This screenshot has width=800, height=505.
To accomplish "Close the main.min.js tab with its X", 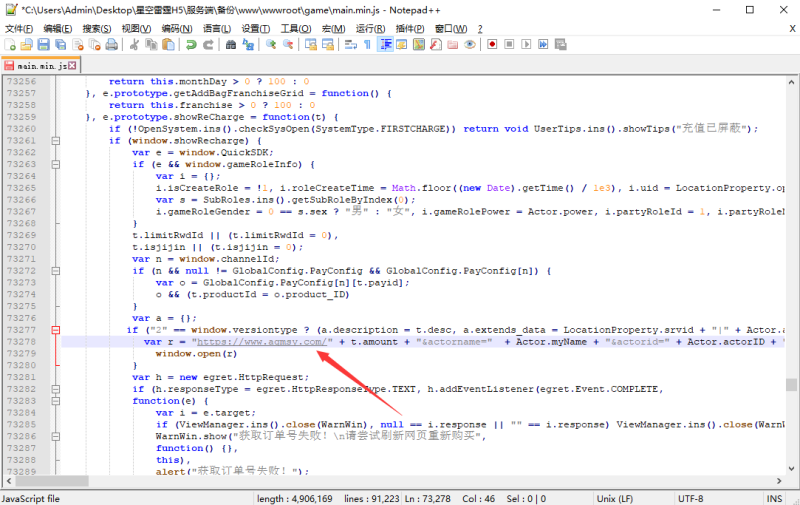I will point(74,66).
